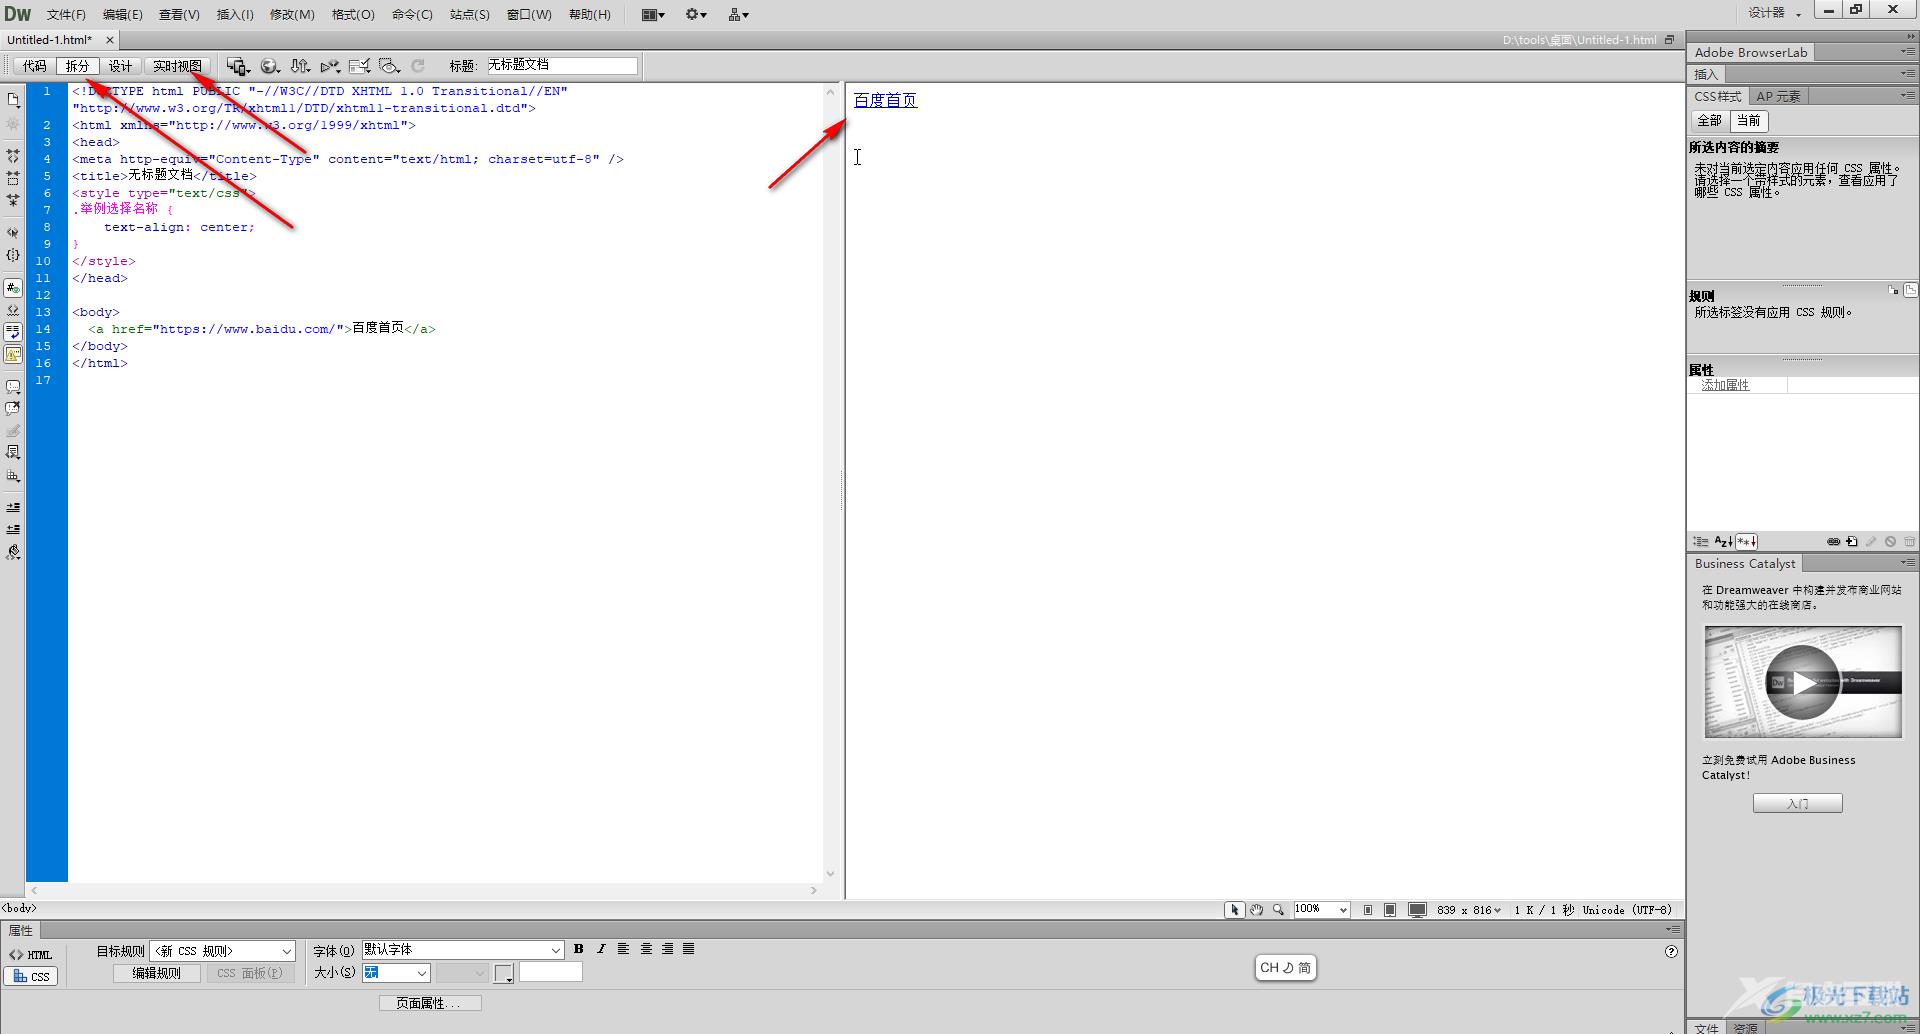
Task: Open the file management arrows icon
Action: [x=300, y=66]
